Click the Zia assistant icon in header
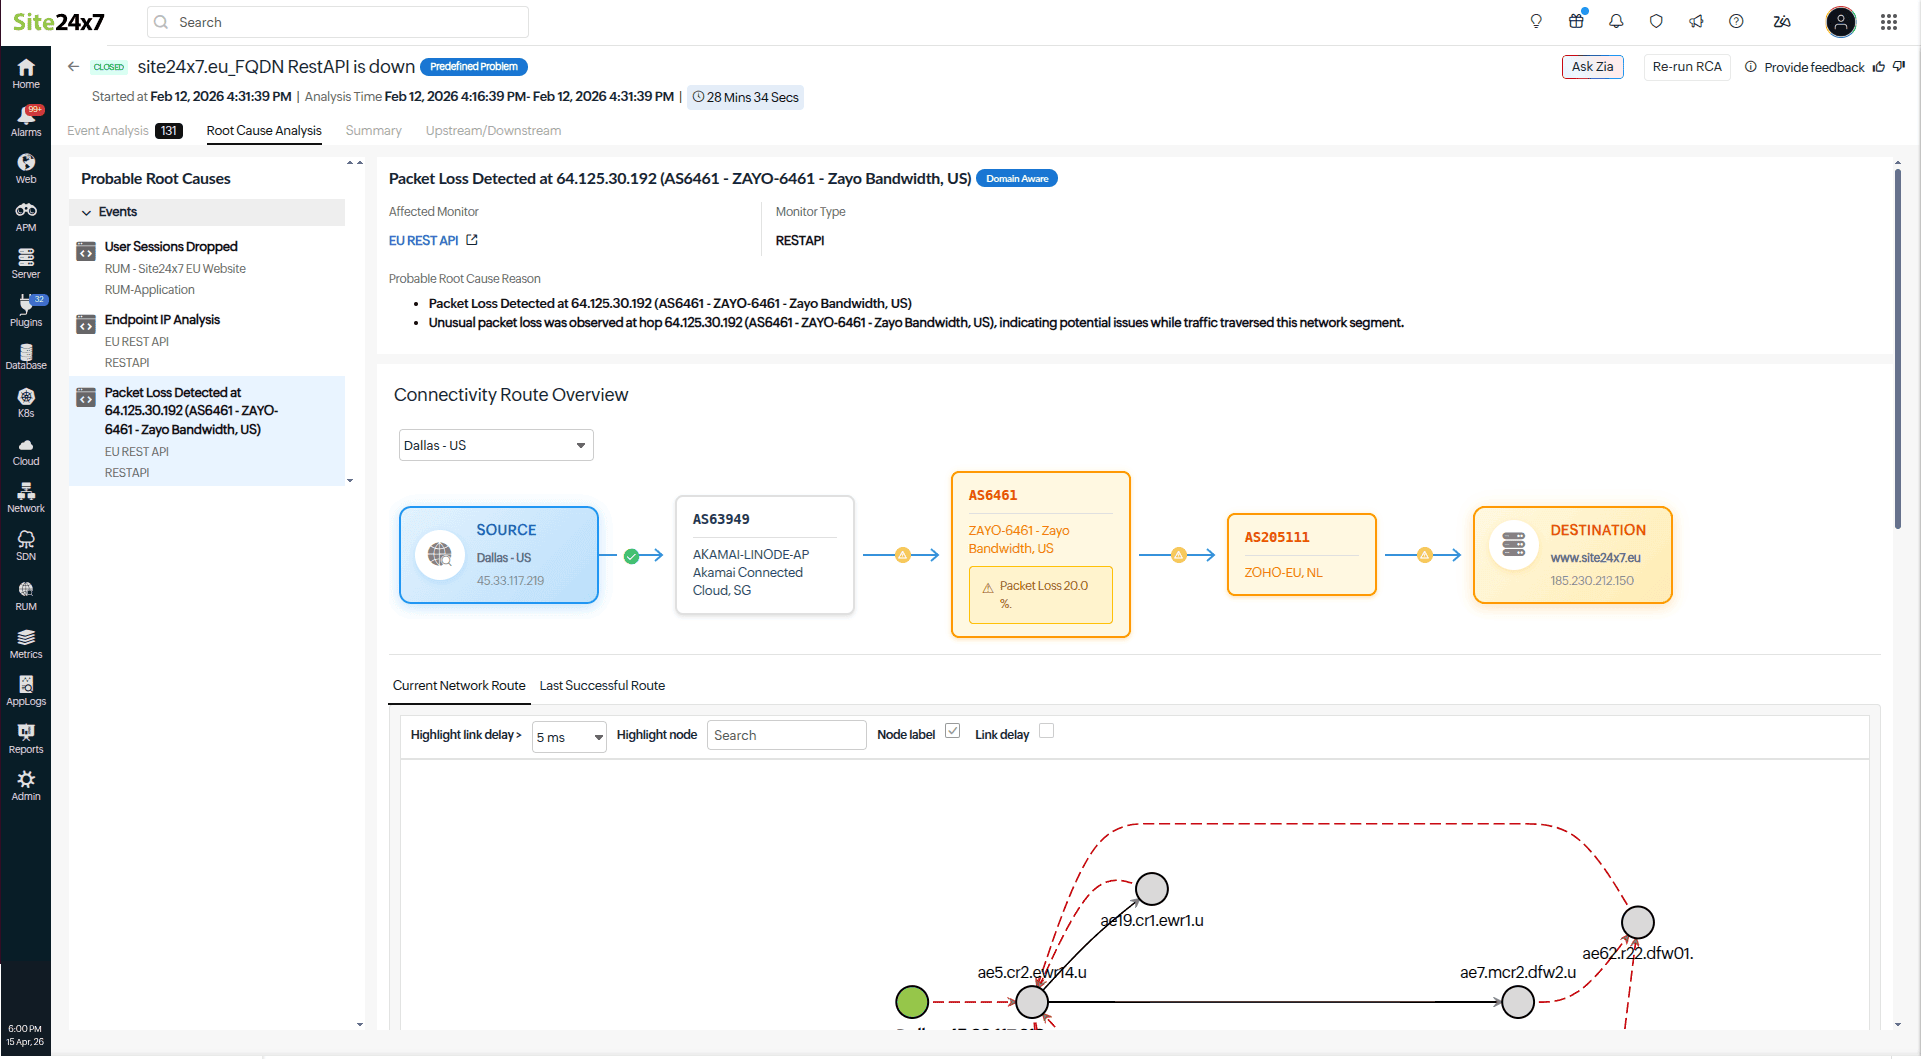Viewport: 1921px width, 1059px height. pos(1782,21)
